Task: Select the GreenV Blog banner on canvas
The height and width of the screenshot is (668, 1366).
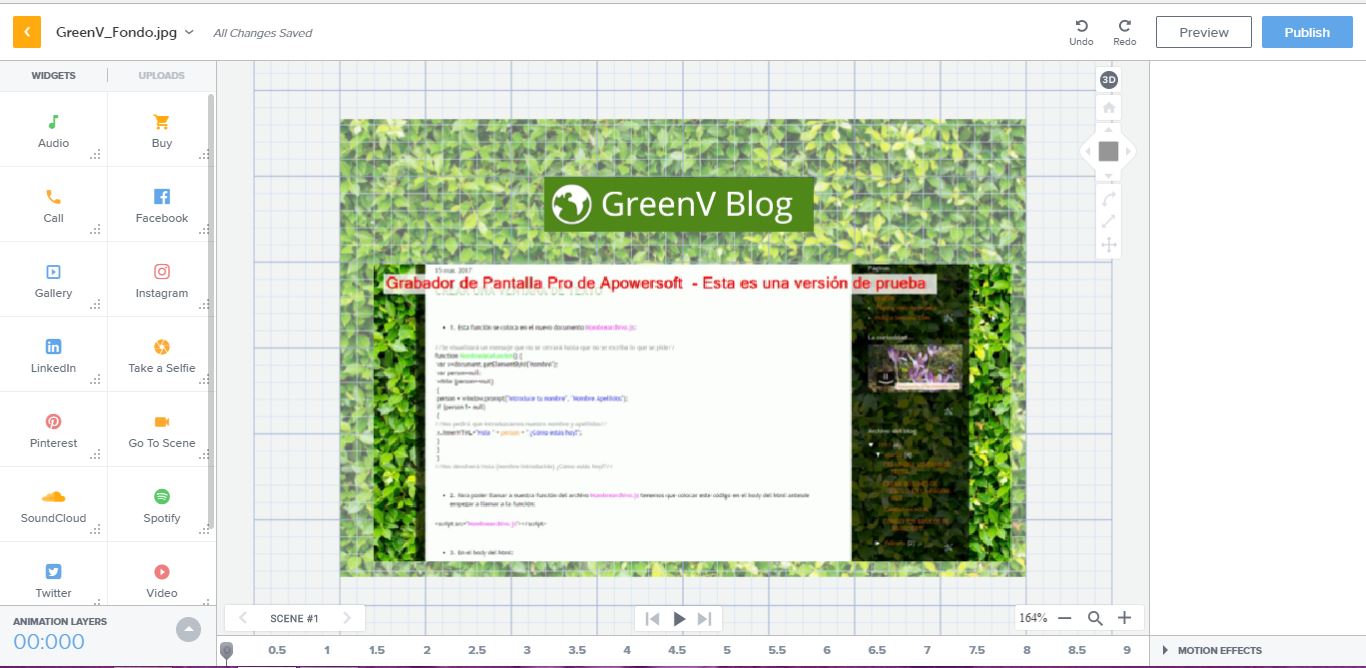Action: coord(679,204)
